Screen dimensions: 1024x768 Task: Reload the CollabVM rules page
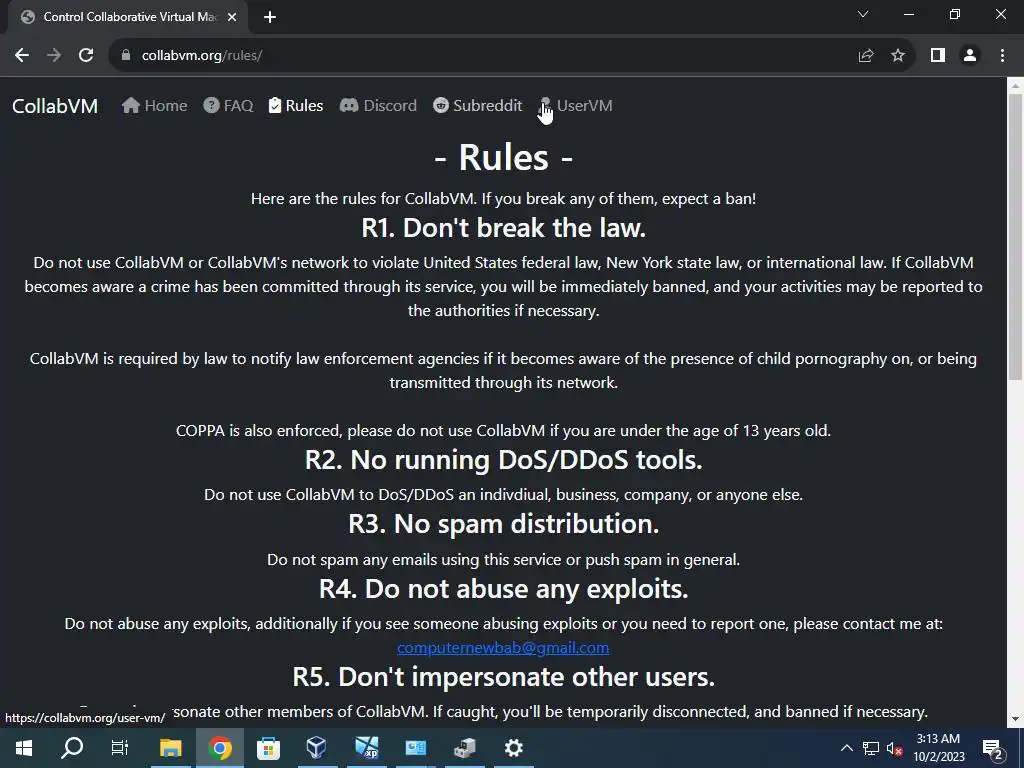pyautogui.click(x=86, y=56)
